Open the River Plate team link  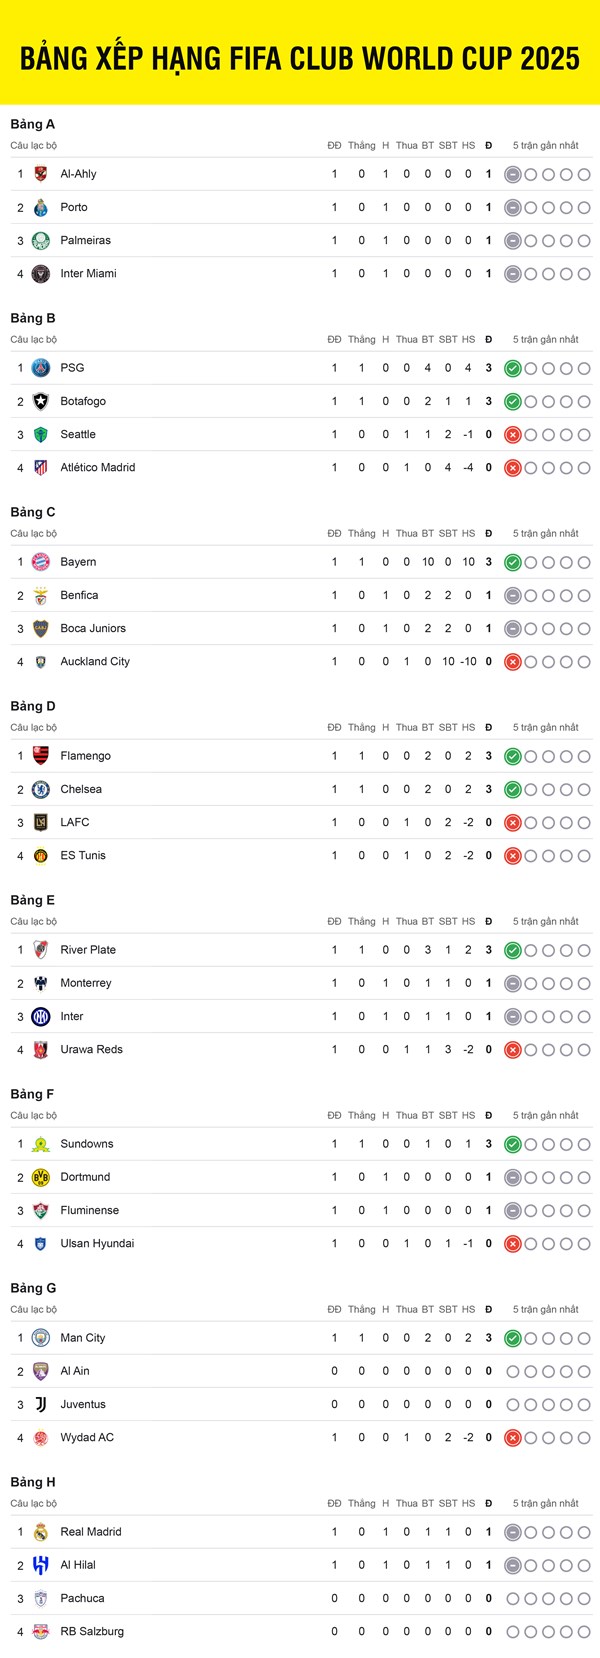pyautogui.click(x=88, y=950)
